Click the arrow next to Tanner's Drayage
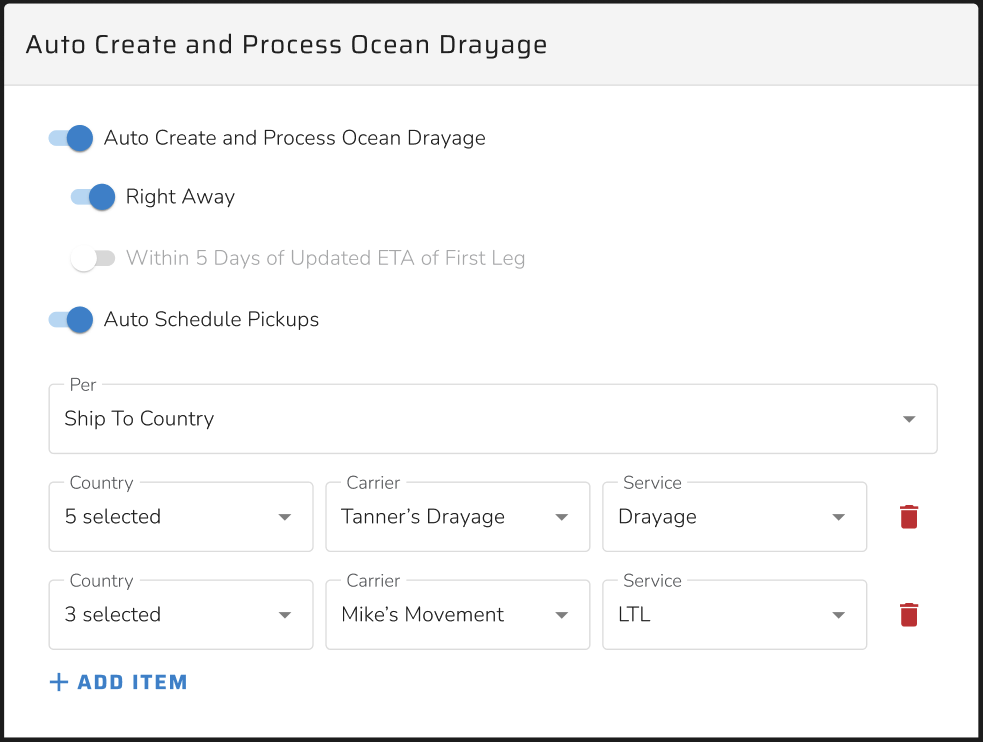 pos(561,517)
